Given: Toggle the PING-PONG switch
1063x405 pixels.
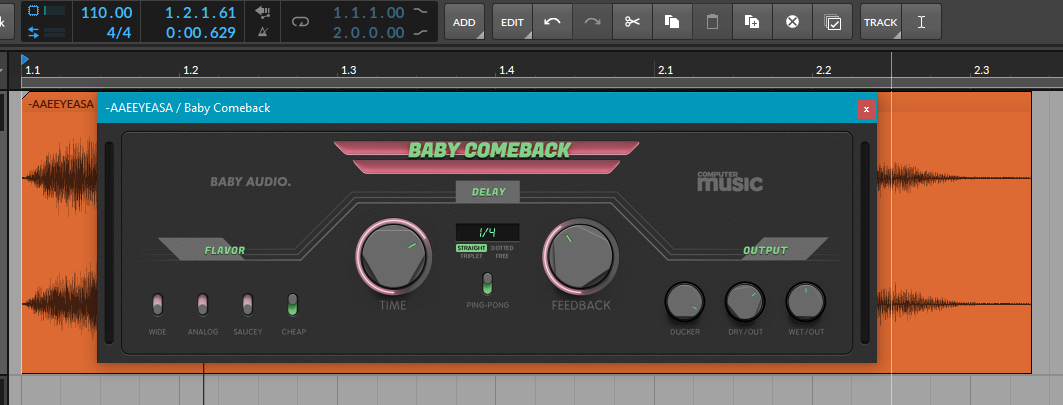Looking at the screenshot, I should tap(487, 284).
